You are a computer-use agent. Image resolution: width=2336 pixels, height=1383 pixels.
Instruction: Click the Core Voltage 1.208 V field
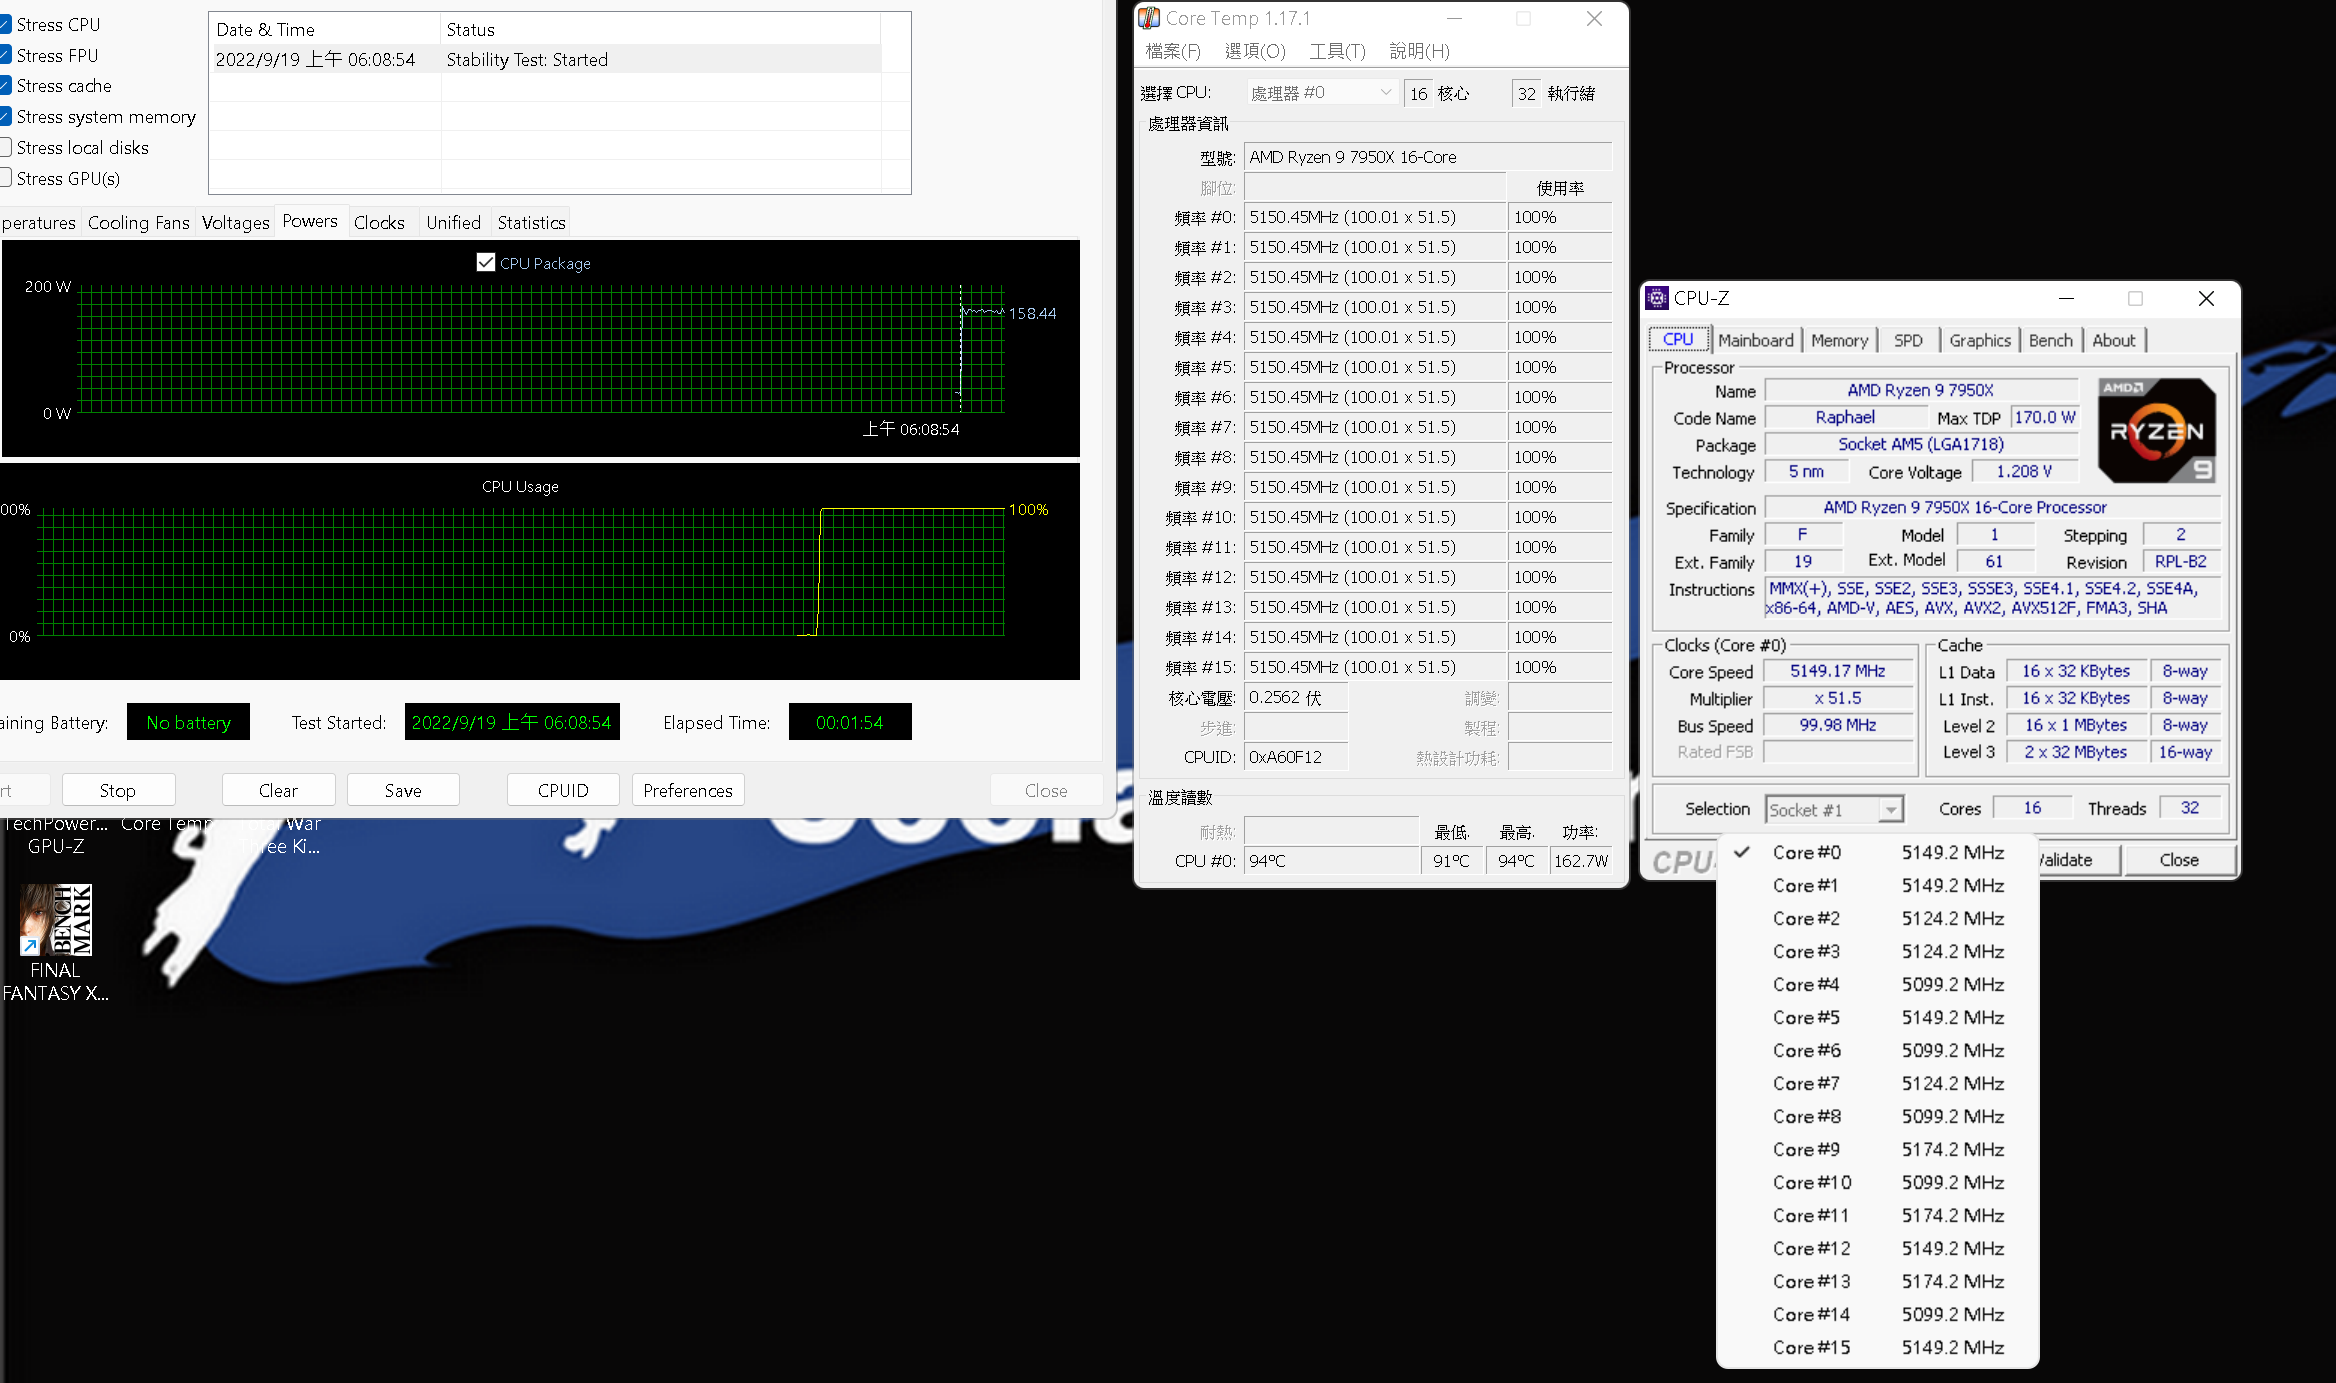point(2024,471)
